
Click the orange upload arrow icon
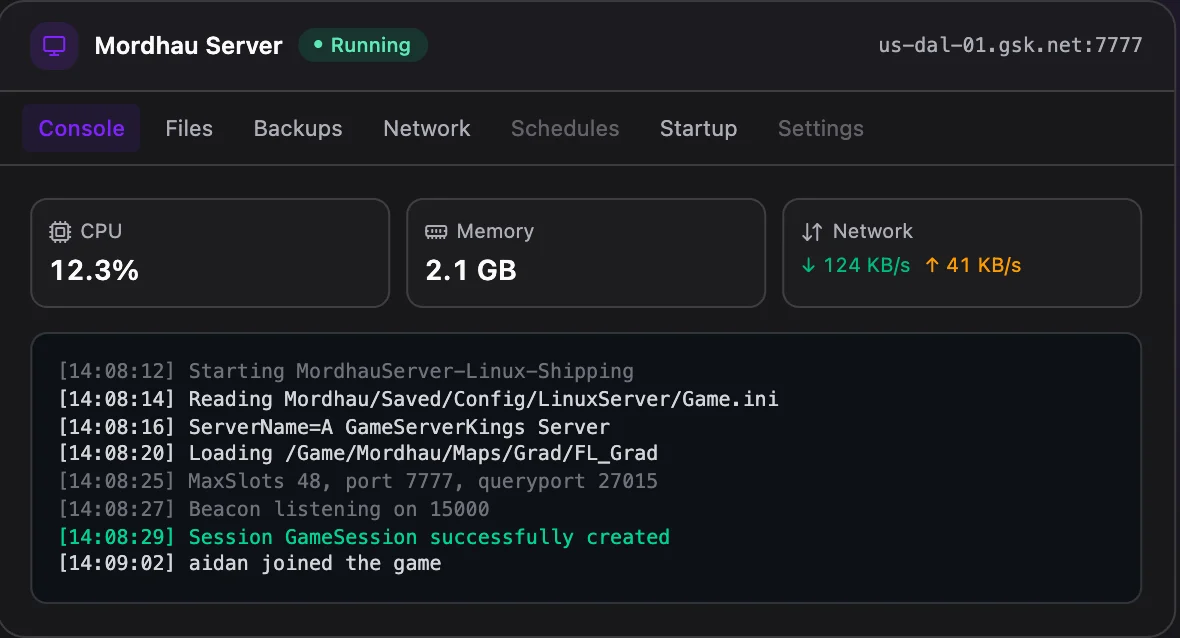click(932, 265)
